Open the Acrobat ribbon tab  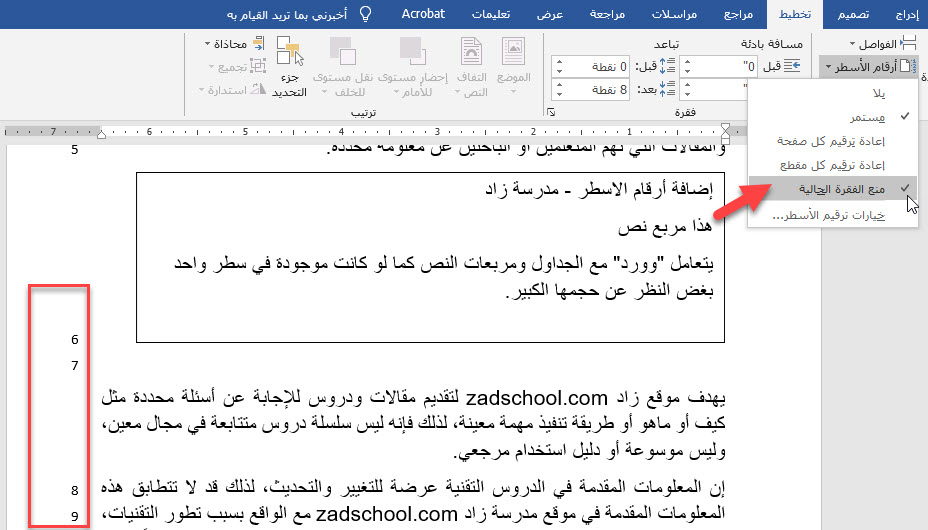[x=423, y=14]
